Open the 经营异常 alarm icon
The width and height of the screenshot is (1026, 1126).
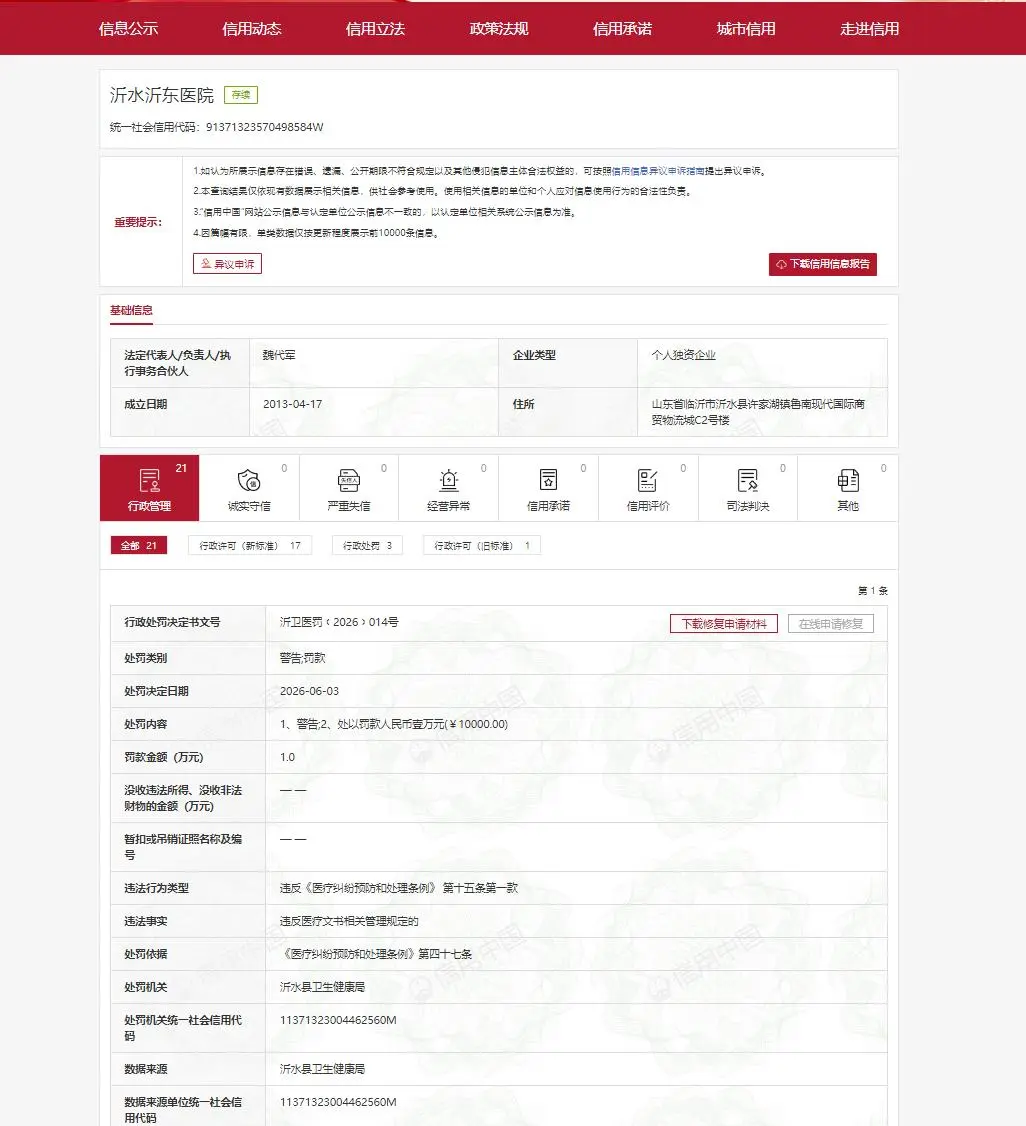449,480
